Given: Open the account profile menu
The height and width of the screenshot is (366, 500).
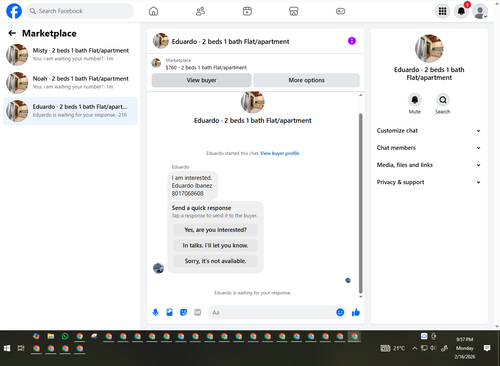Looking at the screenshot, I should pos(480,11).
